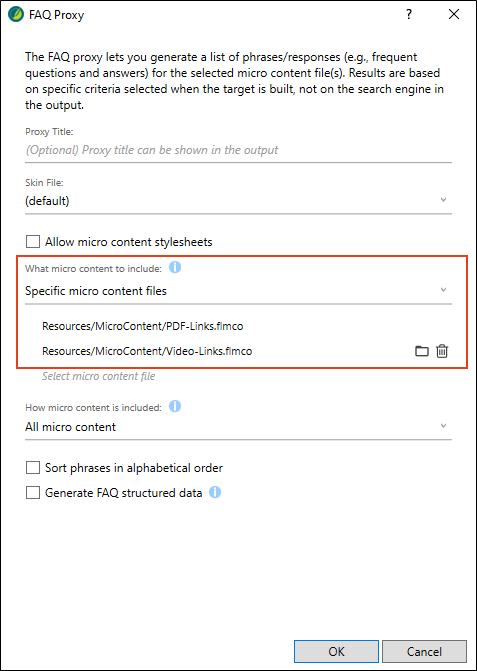Click info icon next to Generate FAQ structured data
This screenshot has width=477, height=671.
[x=215, y=492]
